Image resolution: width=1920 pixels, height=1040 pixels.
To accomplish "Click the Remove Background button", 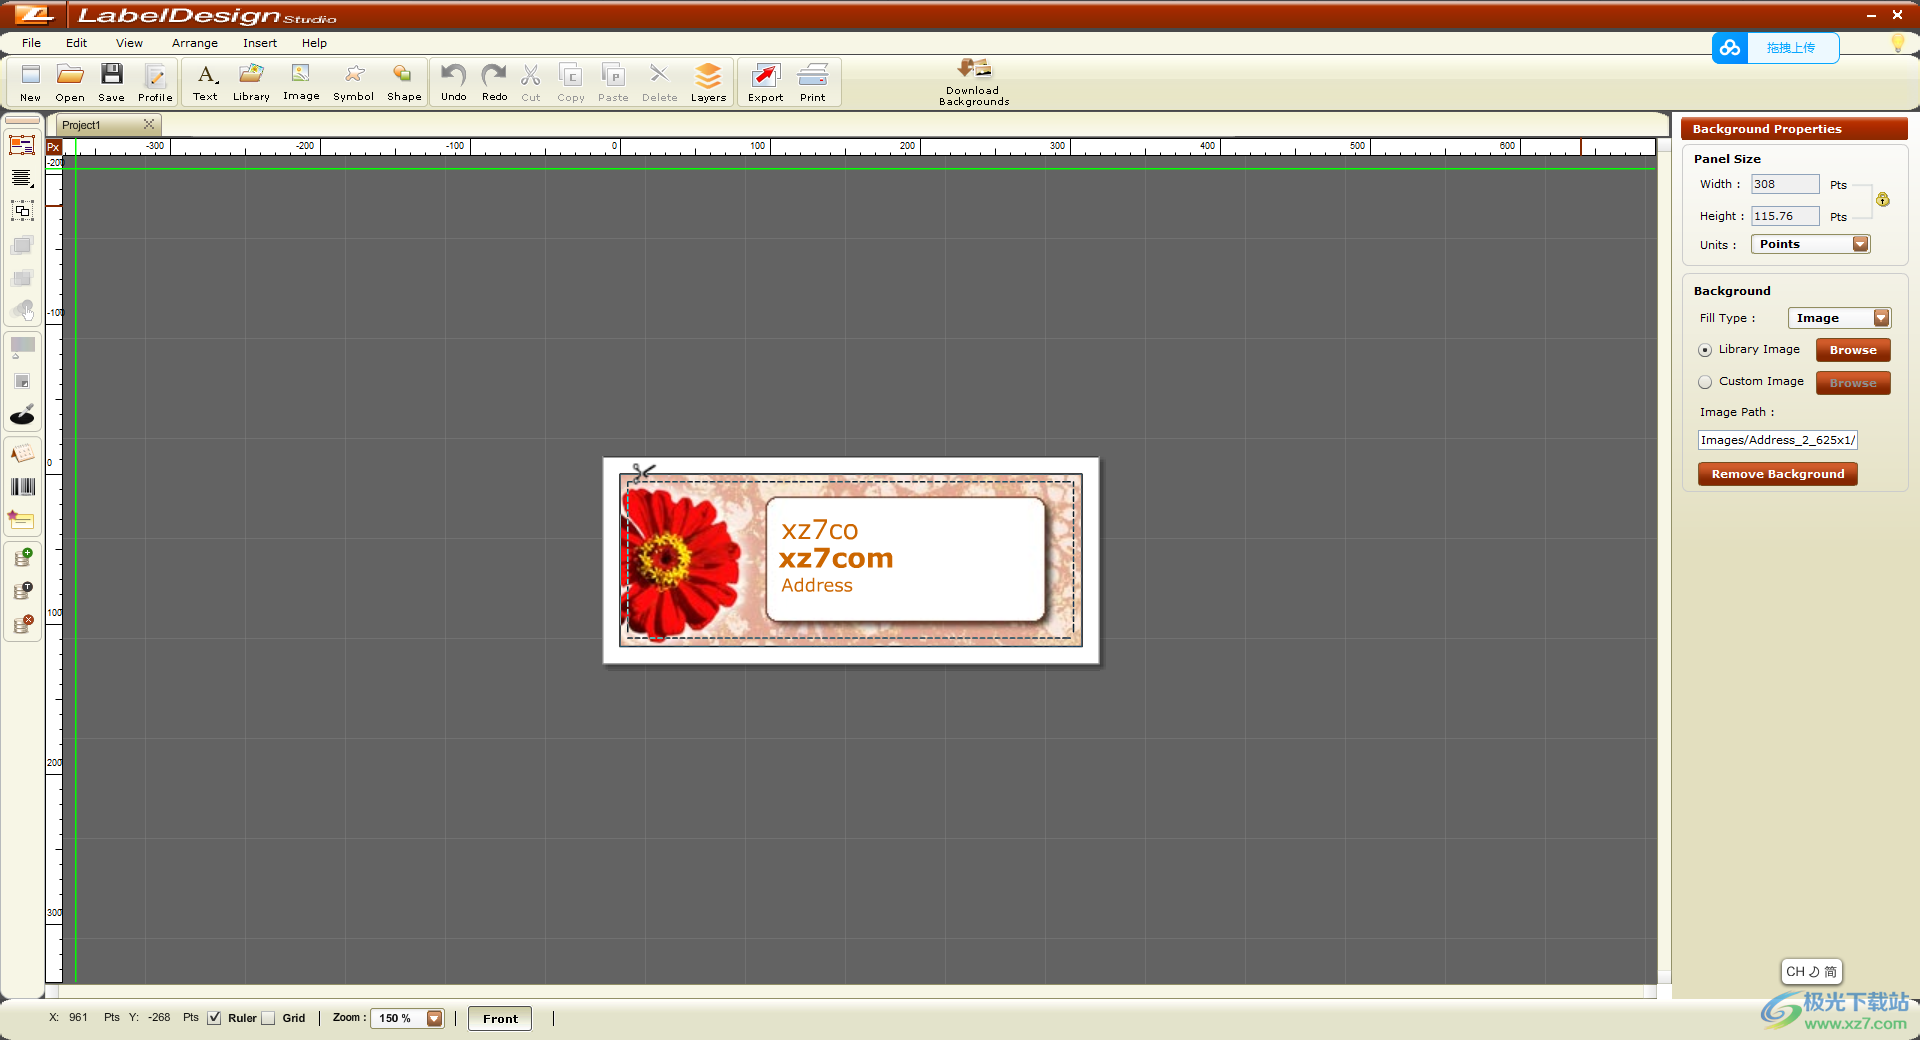I will click(1777, 473).
